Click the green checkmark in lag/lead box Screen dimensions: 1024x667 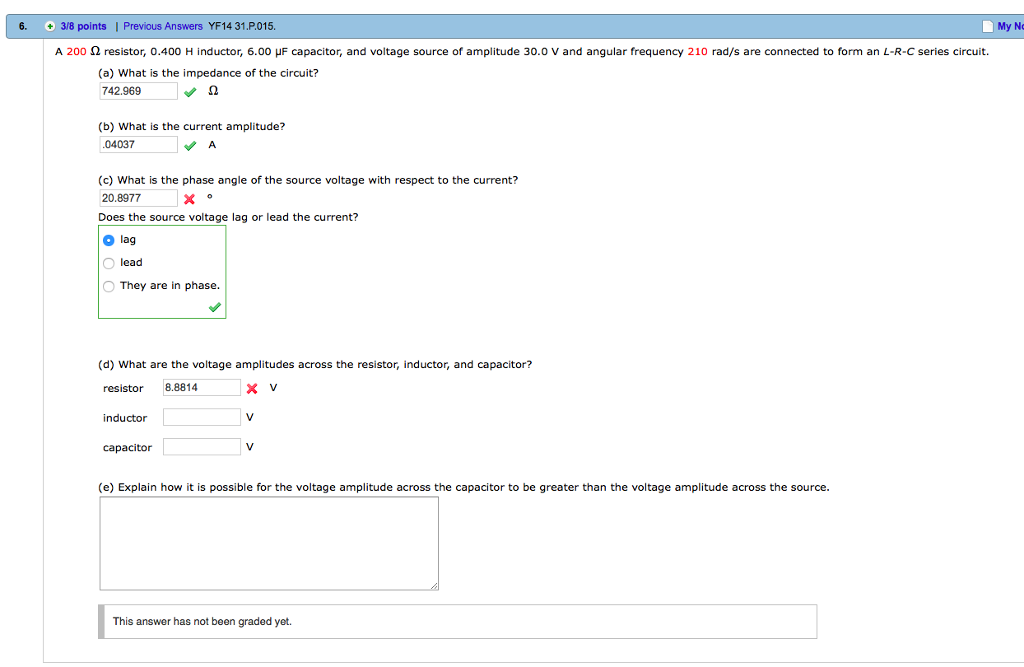(x=214, y=307)
